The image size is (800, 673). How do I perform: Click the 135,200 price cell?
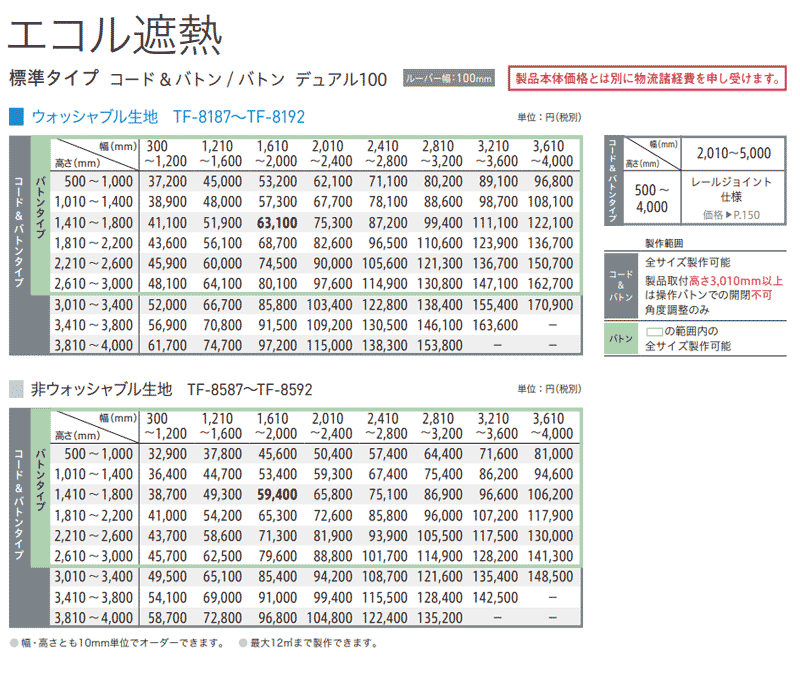(x=441, y=618)
